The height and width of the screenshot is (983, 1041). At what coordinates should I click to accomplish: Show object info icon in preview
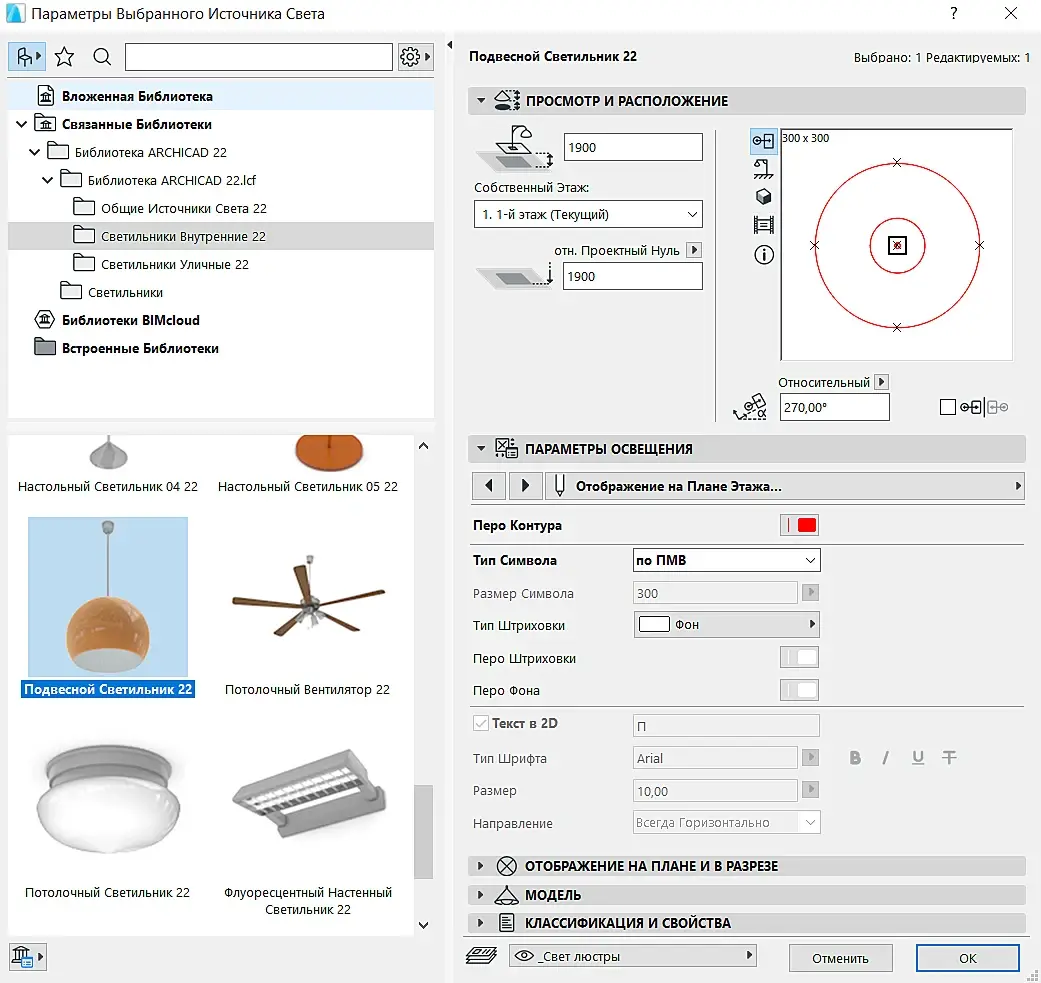(763, 255)
